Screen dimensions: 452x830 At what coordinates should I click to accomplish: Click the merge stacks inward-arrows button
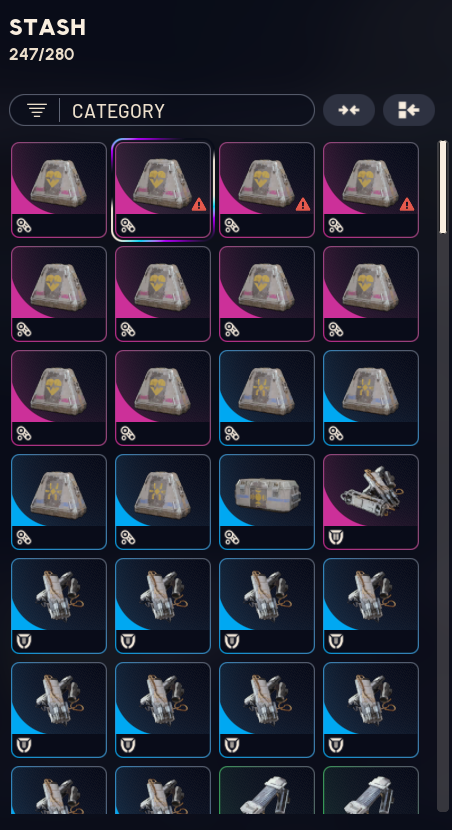click(x=349, y=110)
